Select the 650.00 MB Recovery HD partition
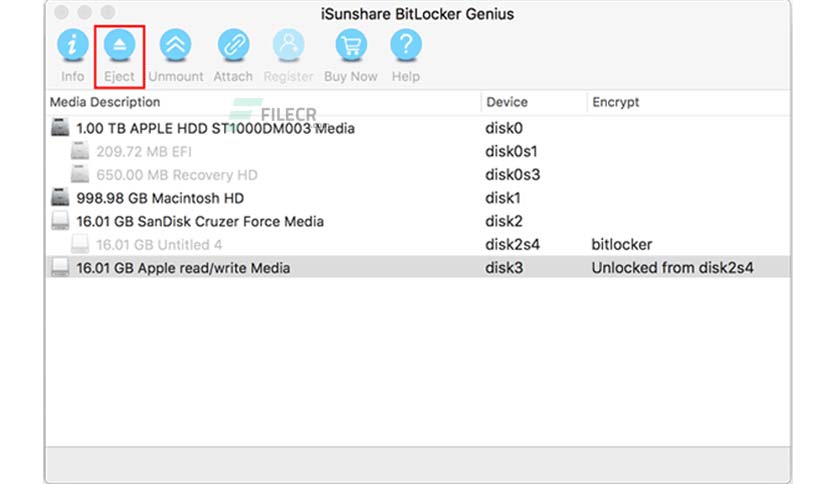The image size is (836, 484). [419, 175]
